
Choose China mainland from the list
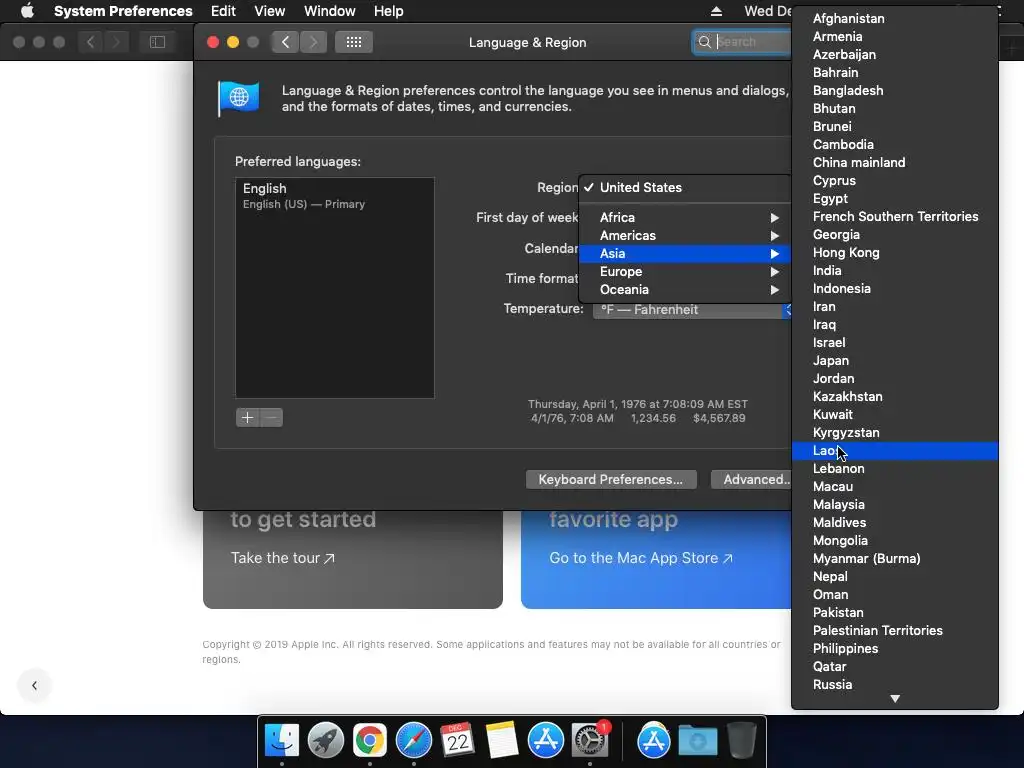click(895, 163)
